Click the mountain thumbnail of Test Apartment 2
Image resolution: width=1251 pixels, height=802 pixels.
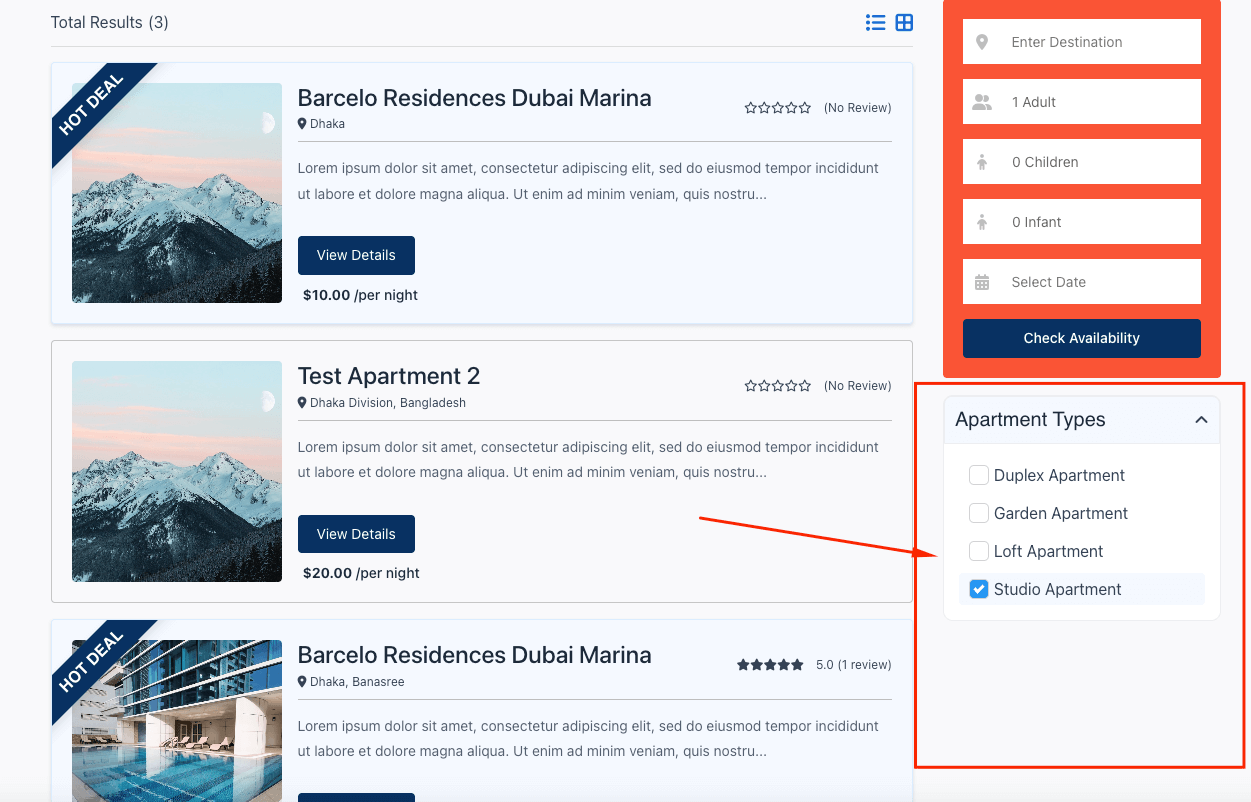(177, 472)
